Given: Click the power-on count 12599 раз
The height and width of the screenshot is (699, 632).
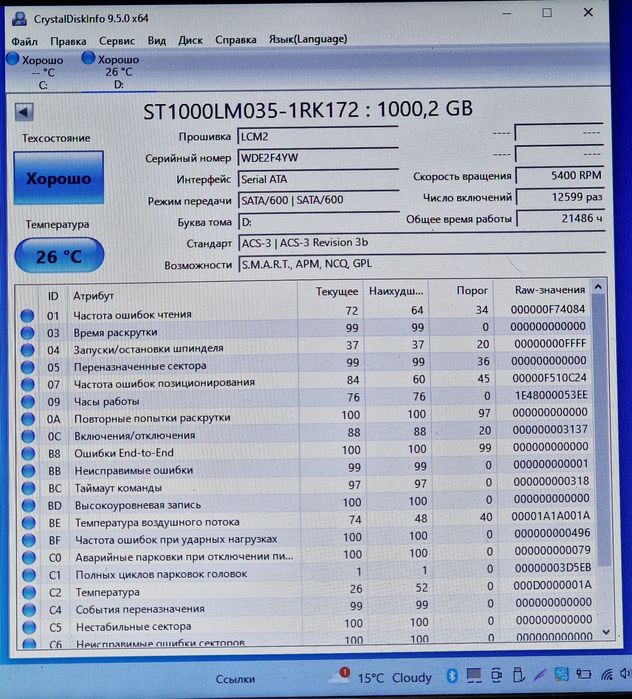Looking at the screenshot, I should (x=560, y=197).
